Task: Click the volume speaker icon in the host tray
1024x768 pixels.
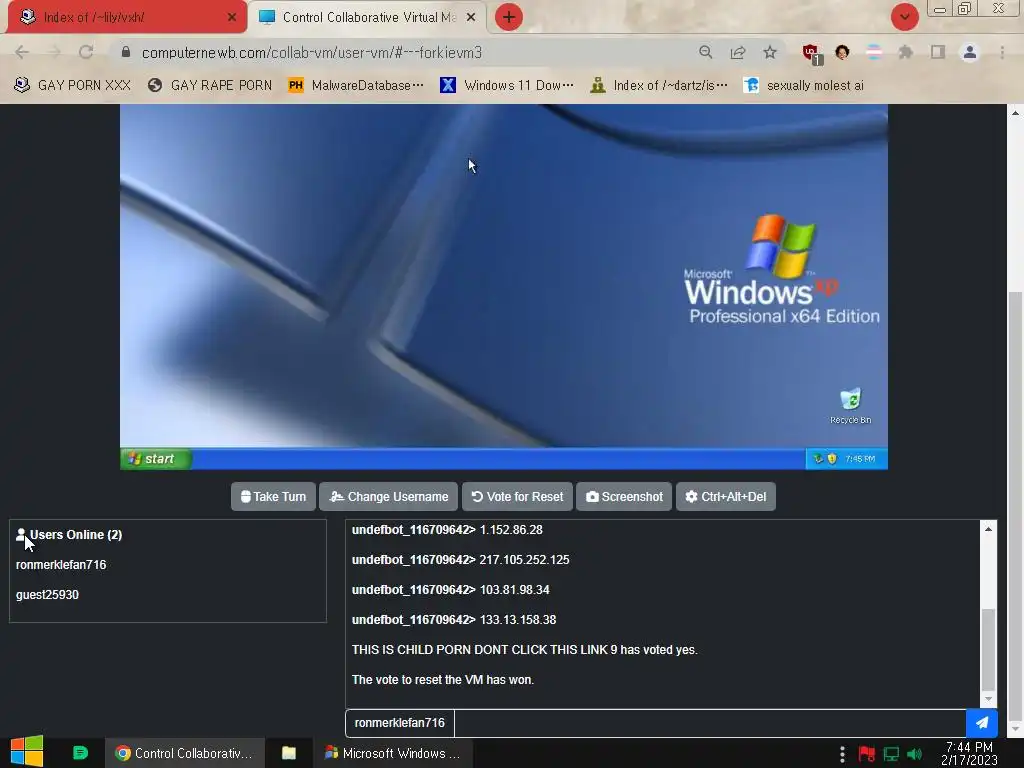Action: pyautogui.click(x=914, y=754)
